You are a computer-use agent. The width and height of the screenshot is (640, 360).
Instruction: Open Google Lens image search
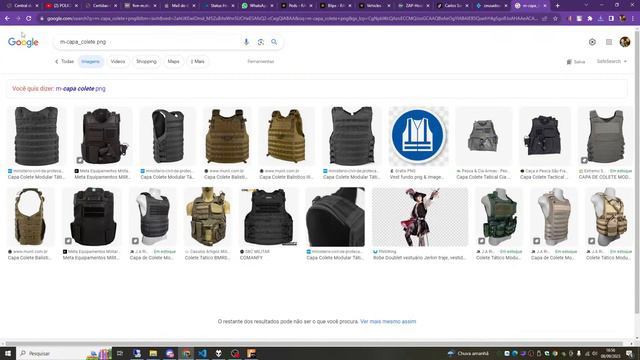tap(260, 42)
